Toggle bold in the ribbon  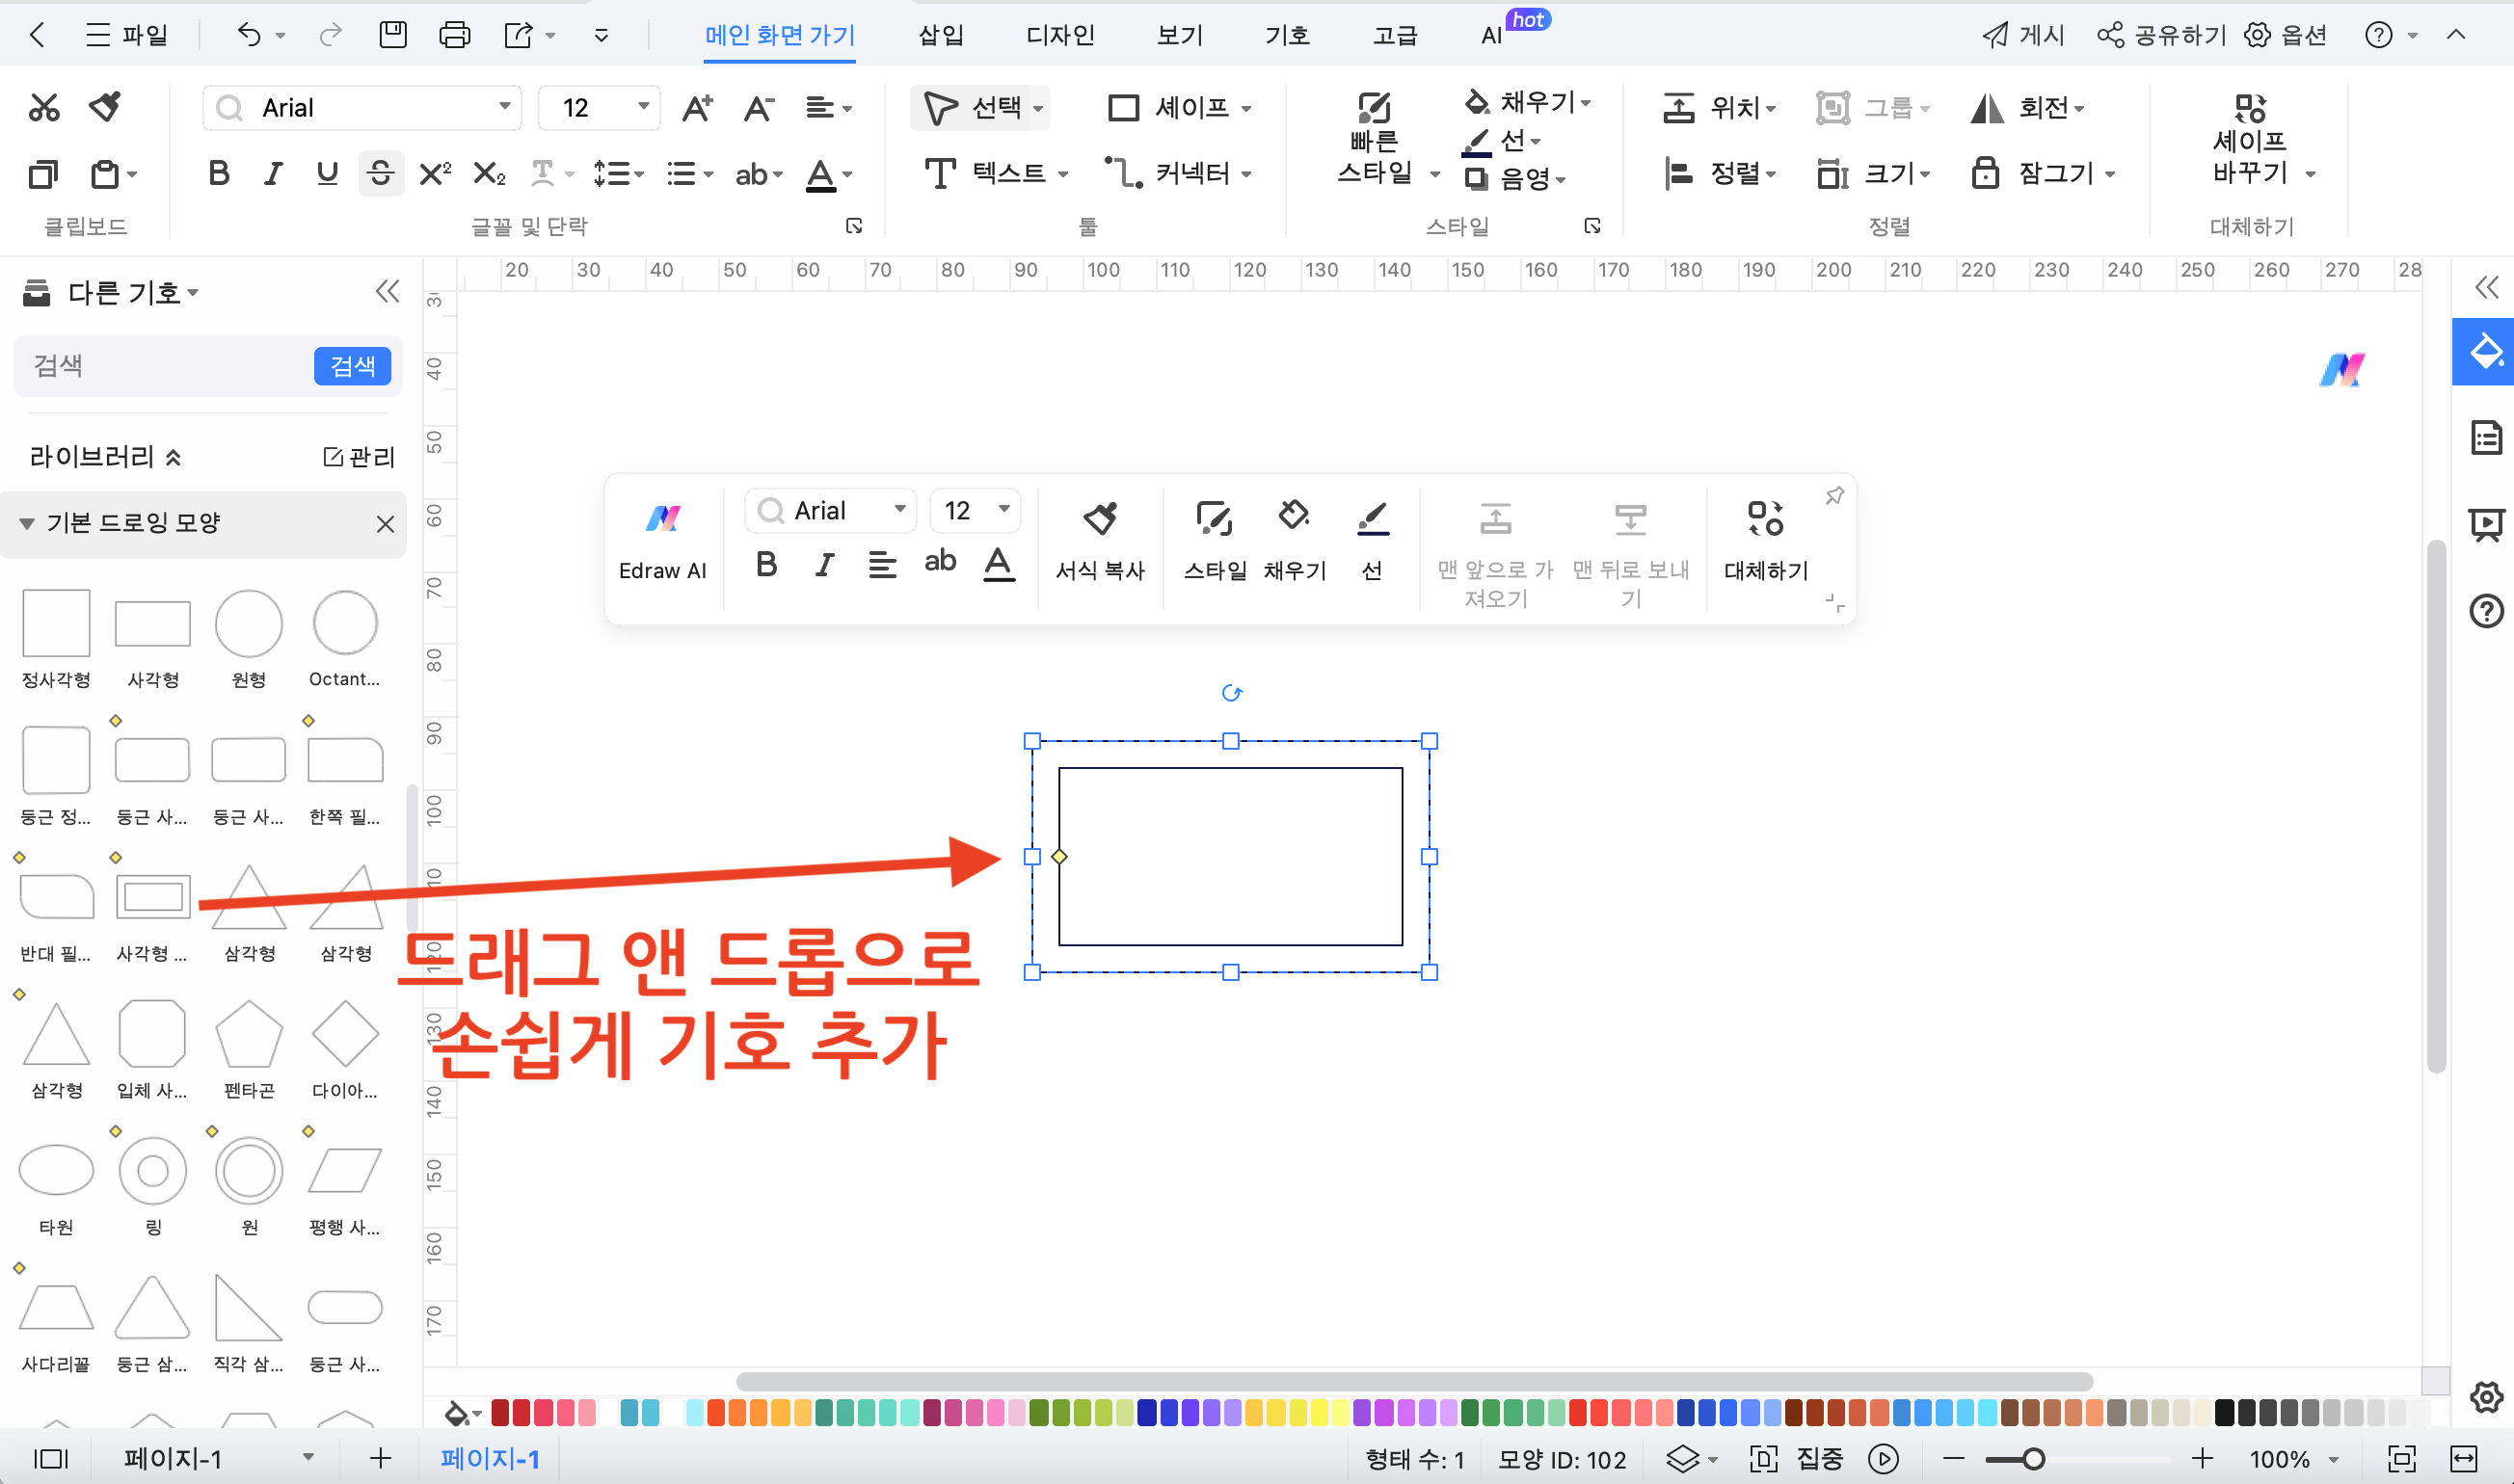point(219,174)
